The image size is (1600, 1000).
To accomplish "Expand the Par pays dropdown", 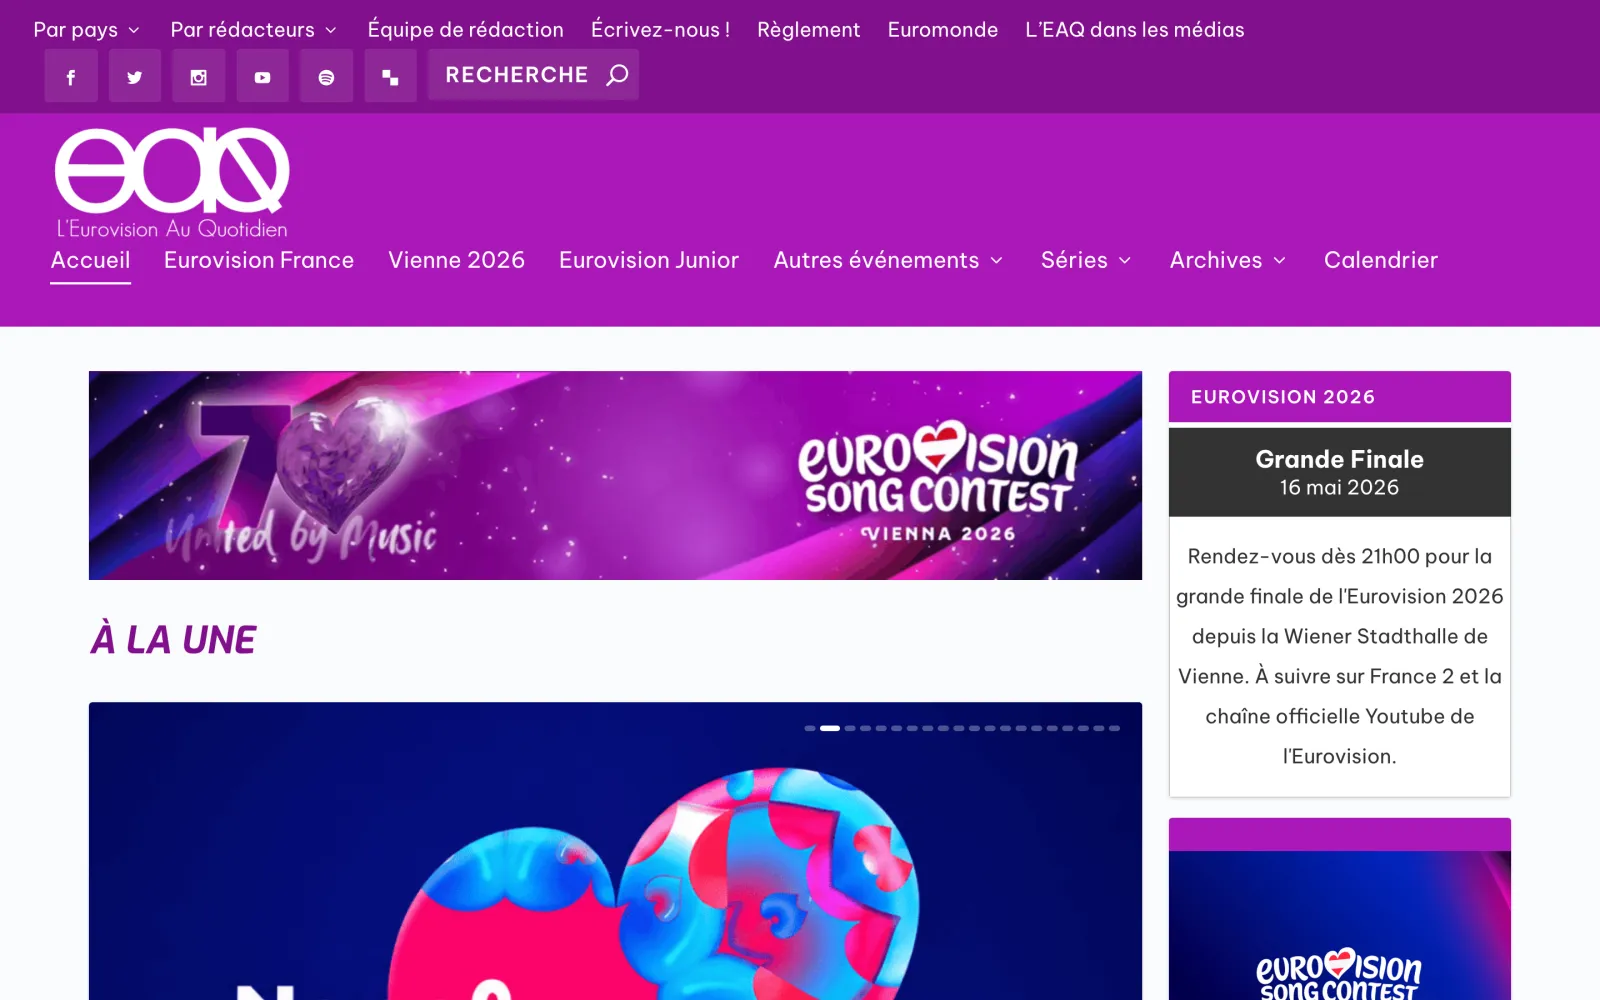I will pyautogui.click(x=87, y=30).
